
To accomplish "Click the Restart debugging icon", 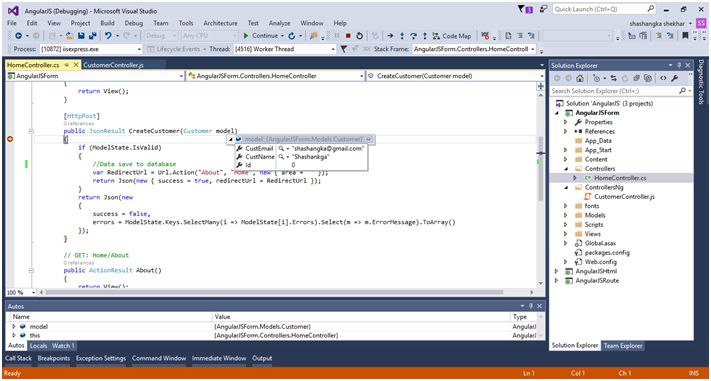I will [359, 36].
